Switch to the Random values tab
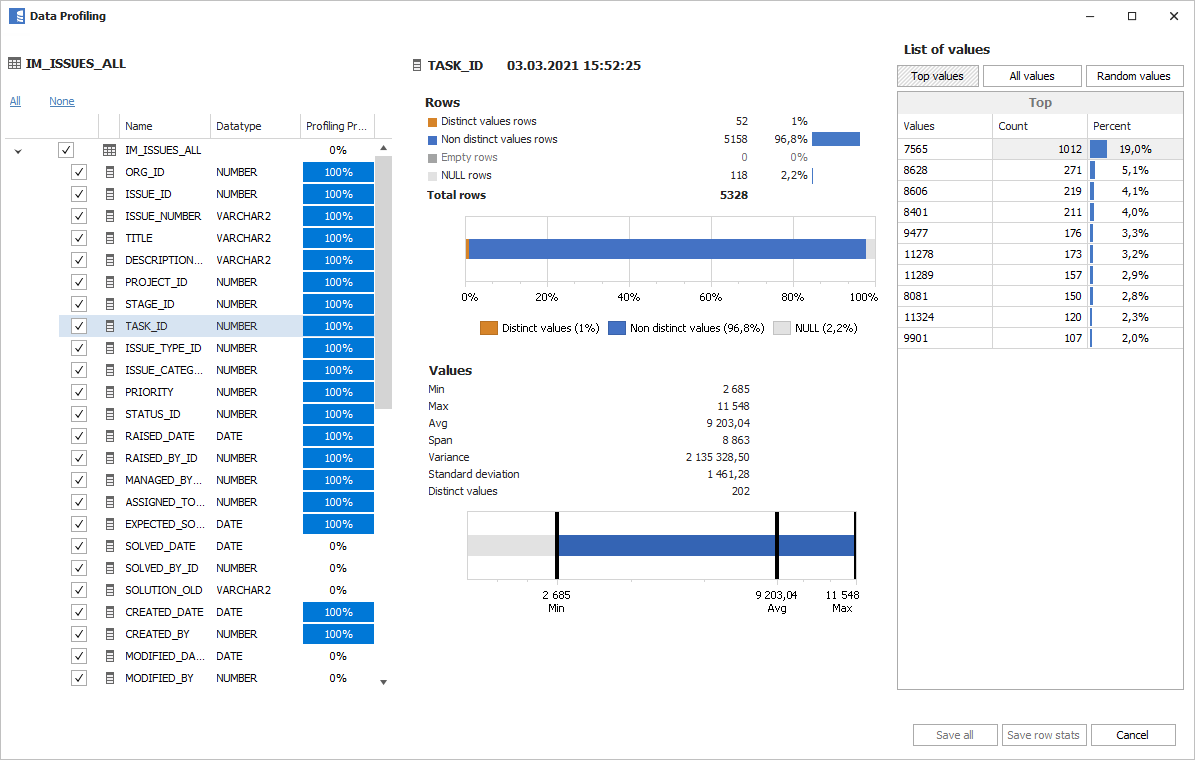The image size is (1195, 760). (1134, 76)
